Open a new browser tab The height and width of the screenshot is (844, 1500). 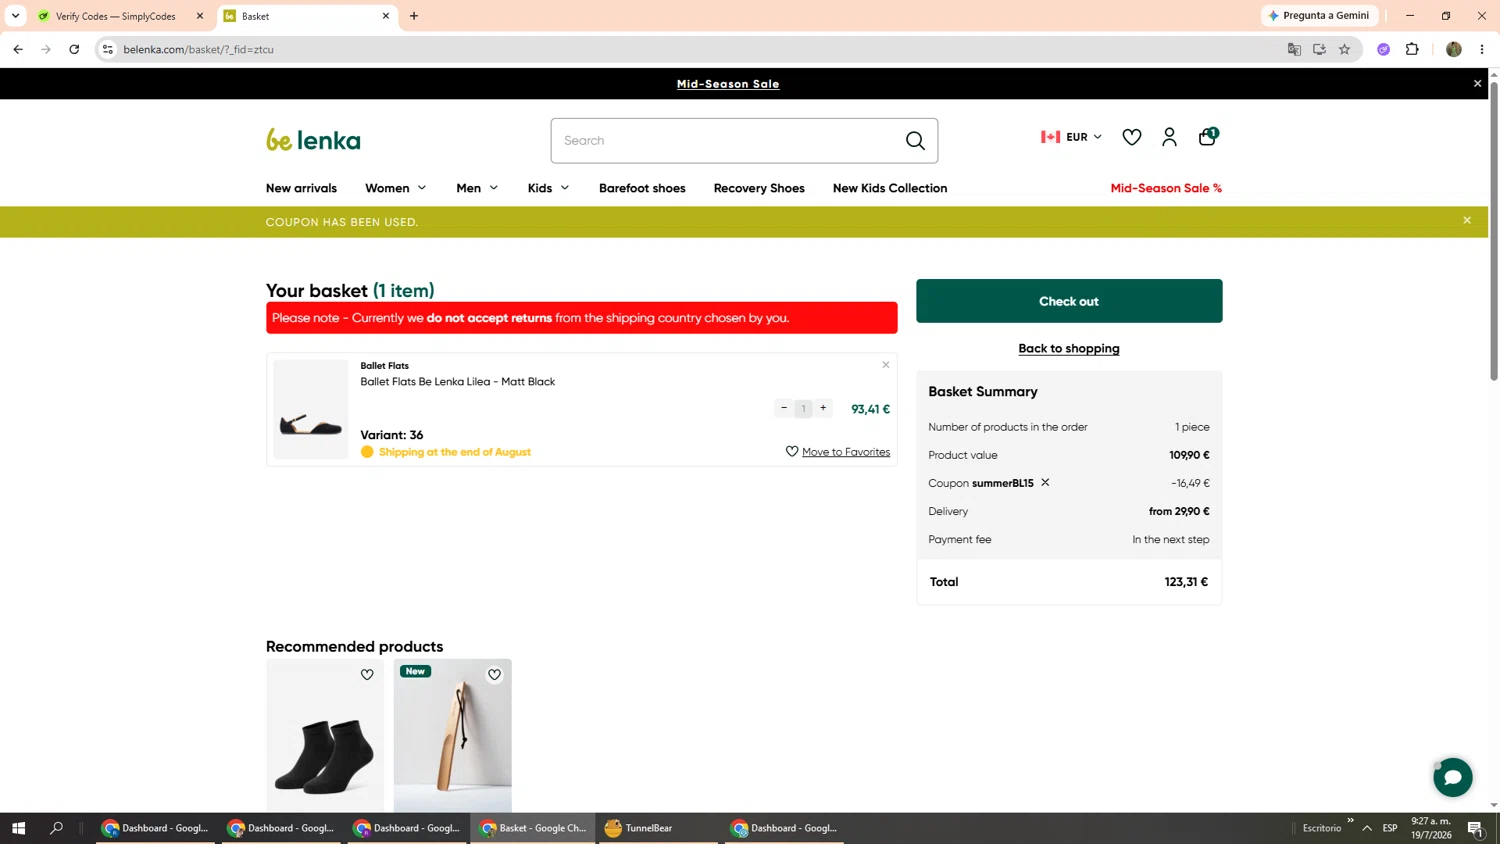click(x=414, y=16)
